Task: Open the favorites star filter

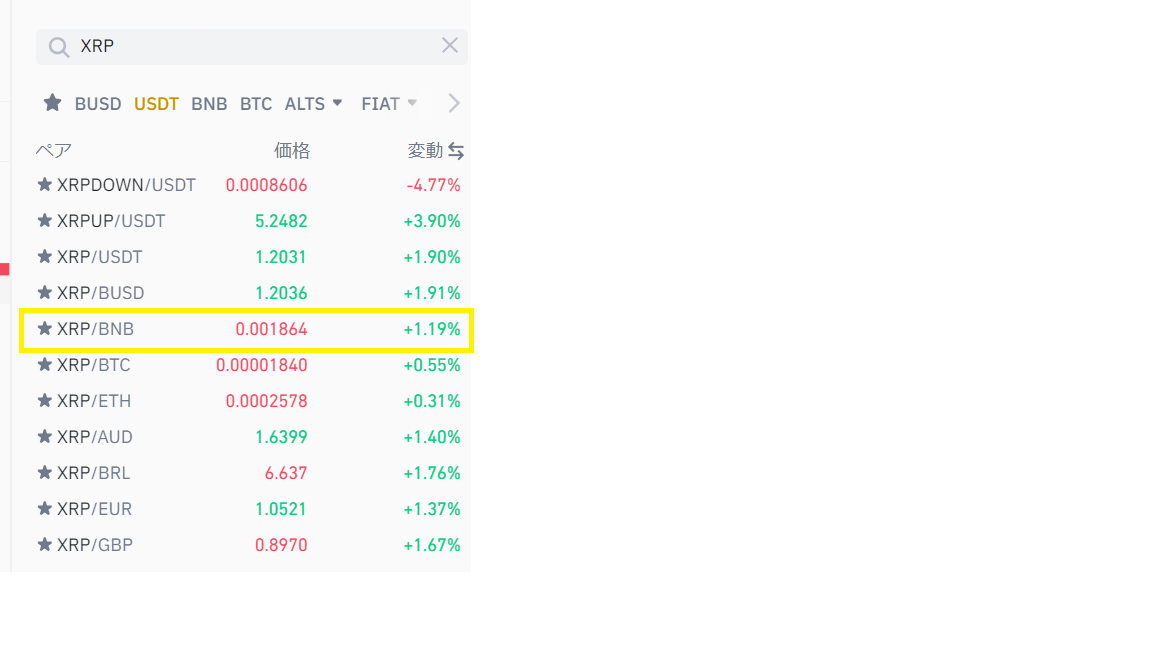Action: [x=53, y=103]
